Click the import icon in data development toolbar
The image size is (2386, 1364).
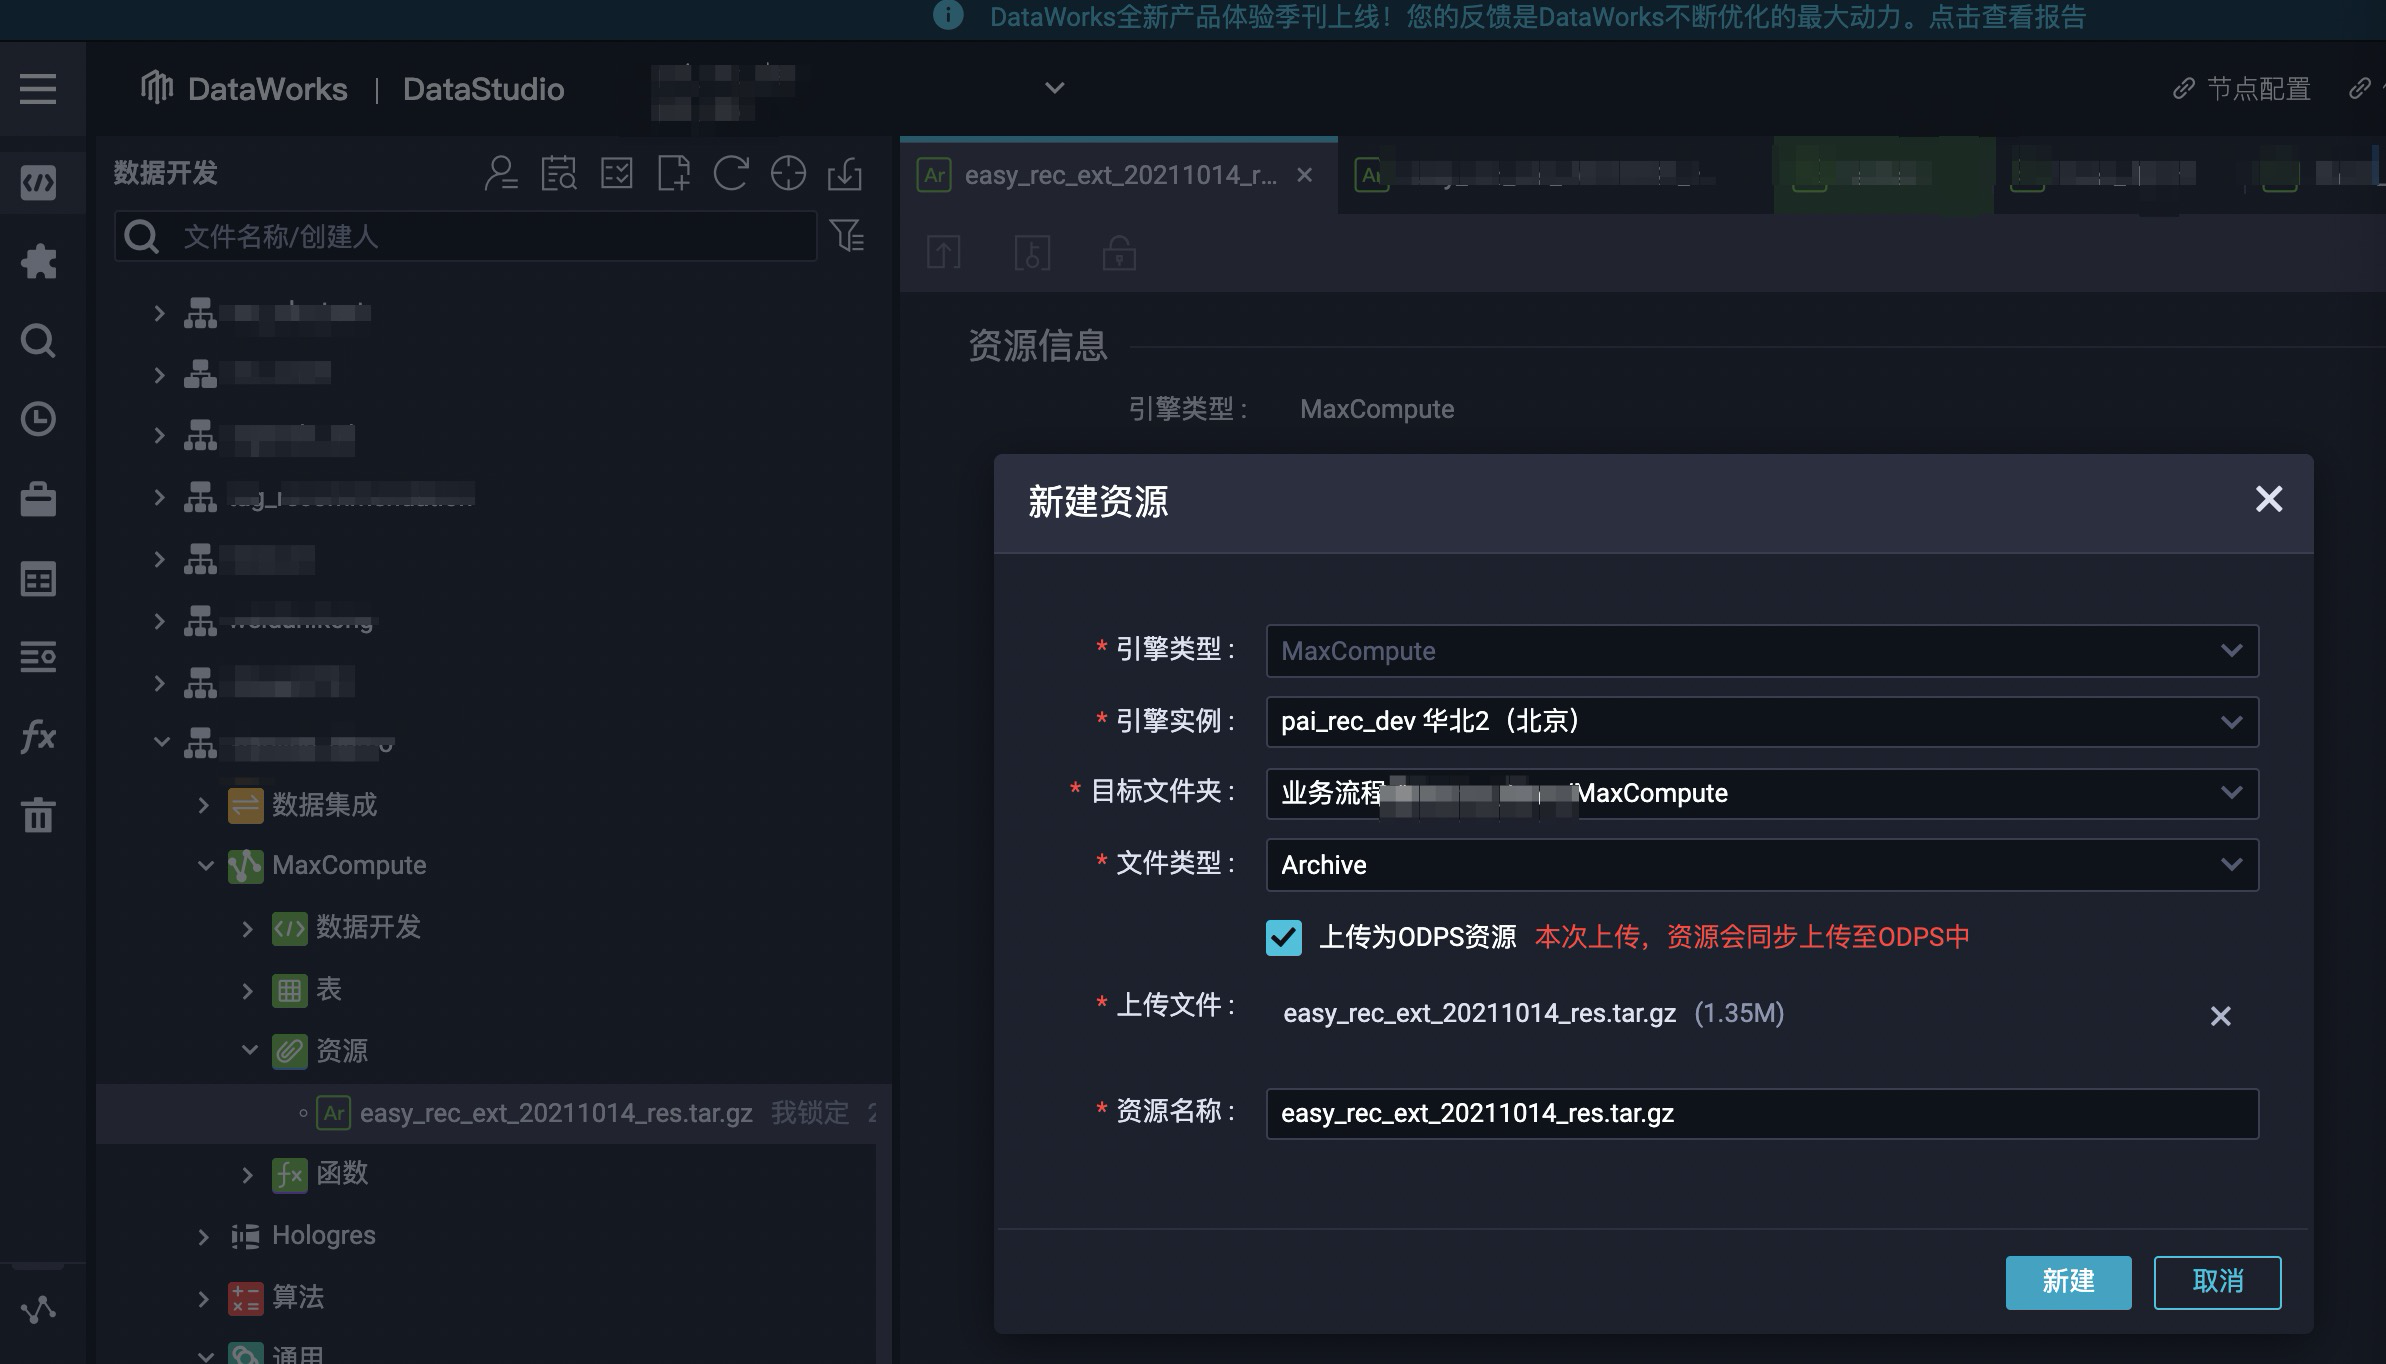(845, 173)
